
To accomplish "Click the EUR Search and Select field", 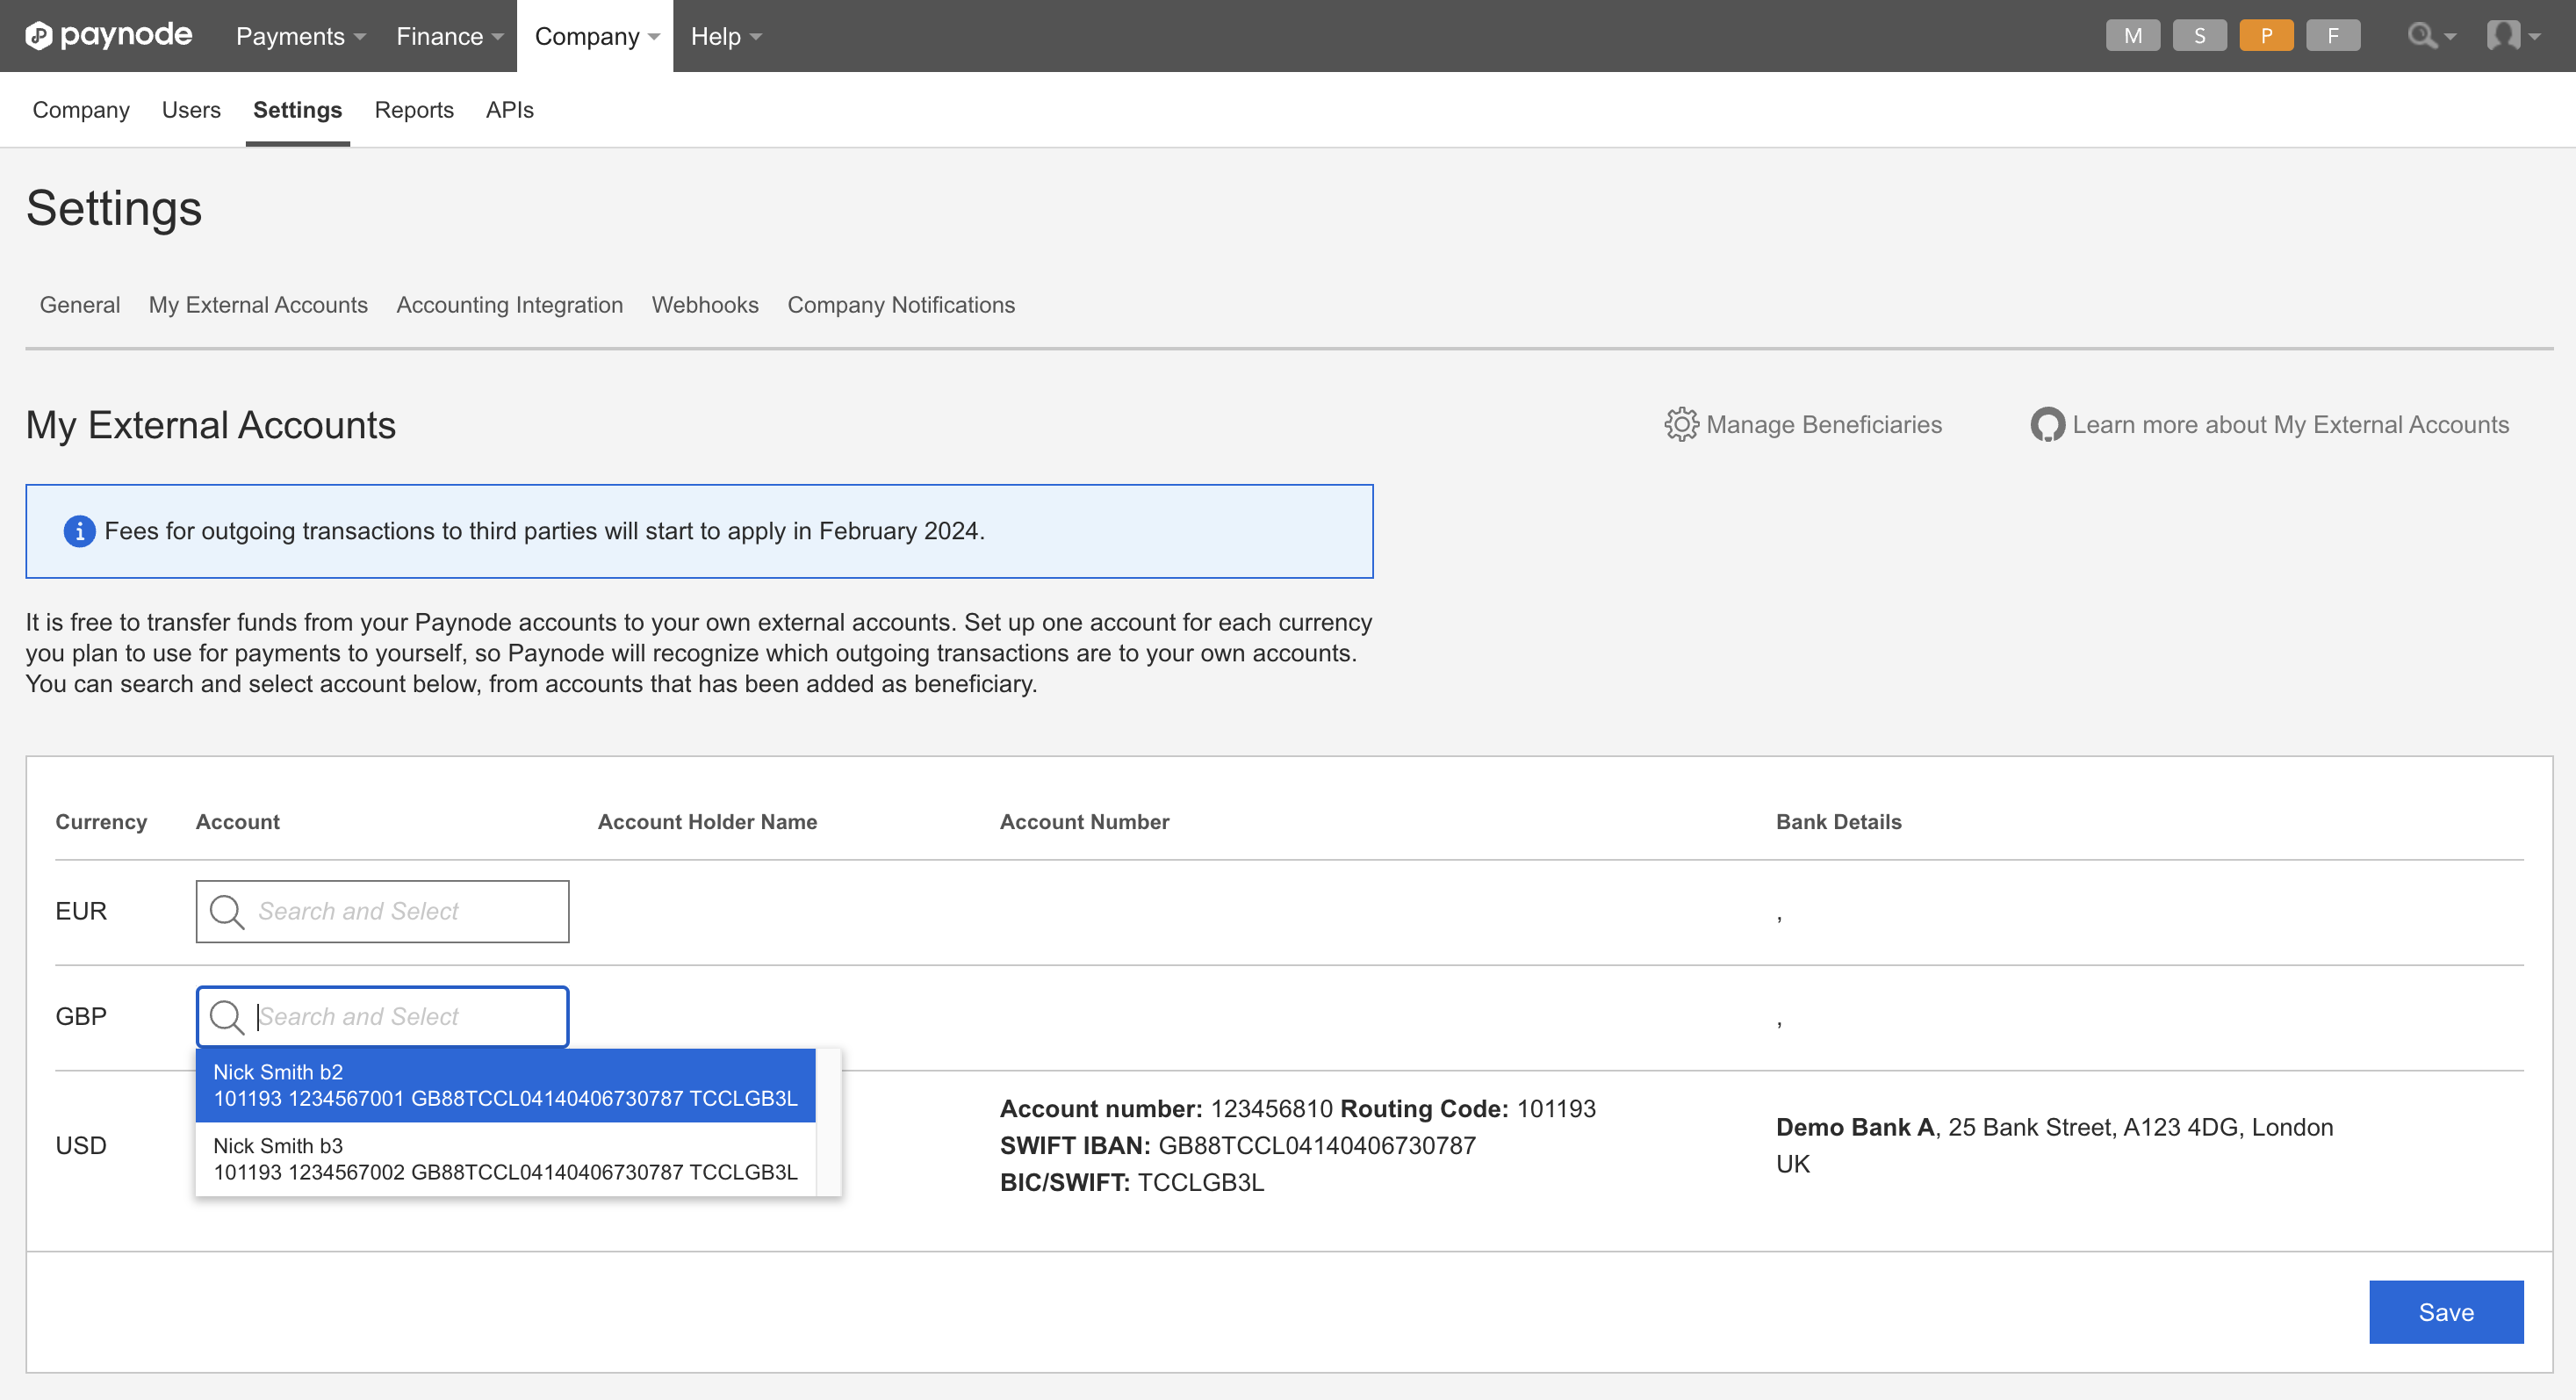I will click(x=383, y=911).
